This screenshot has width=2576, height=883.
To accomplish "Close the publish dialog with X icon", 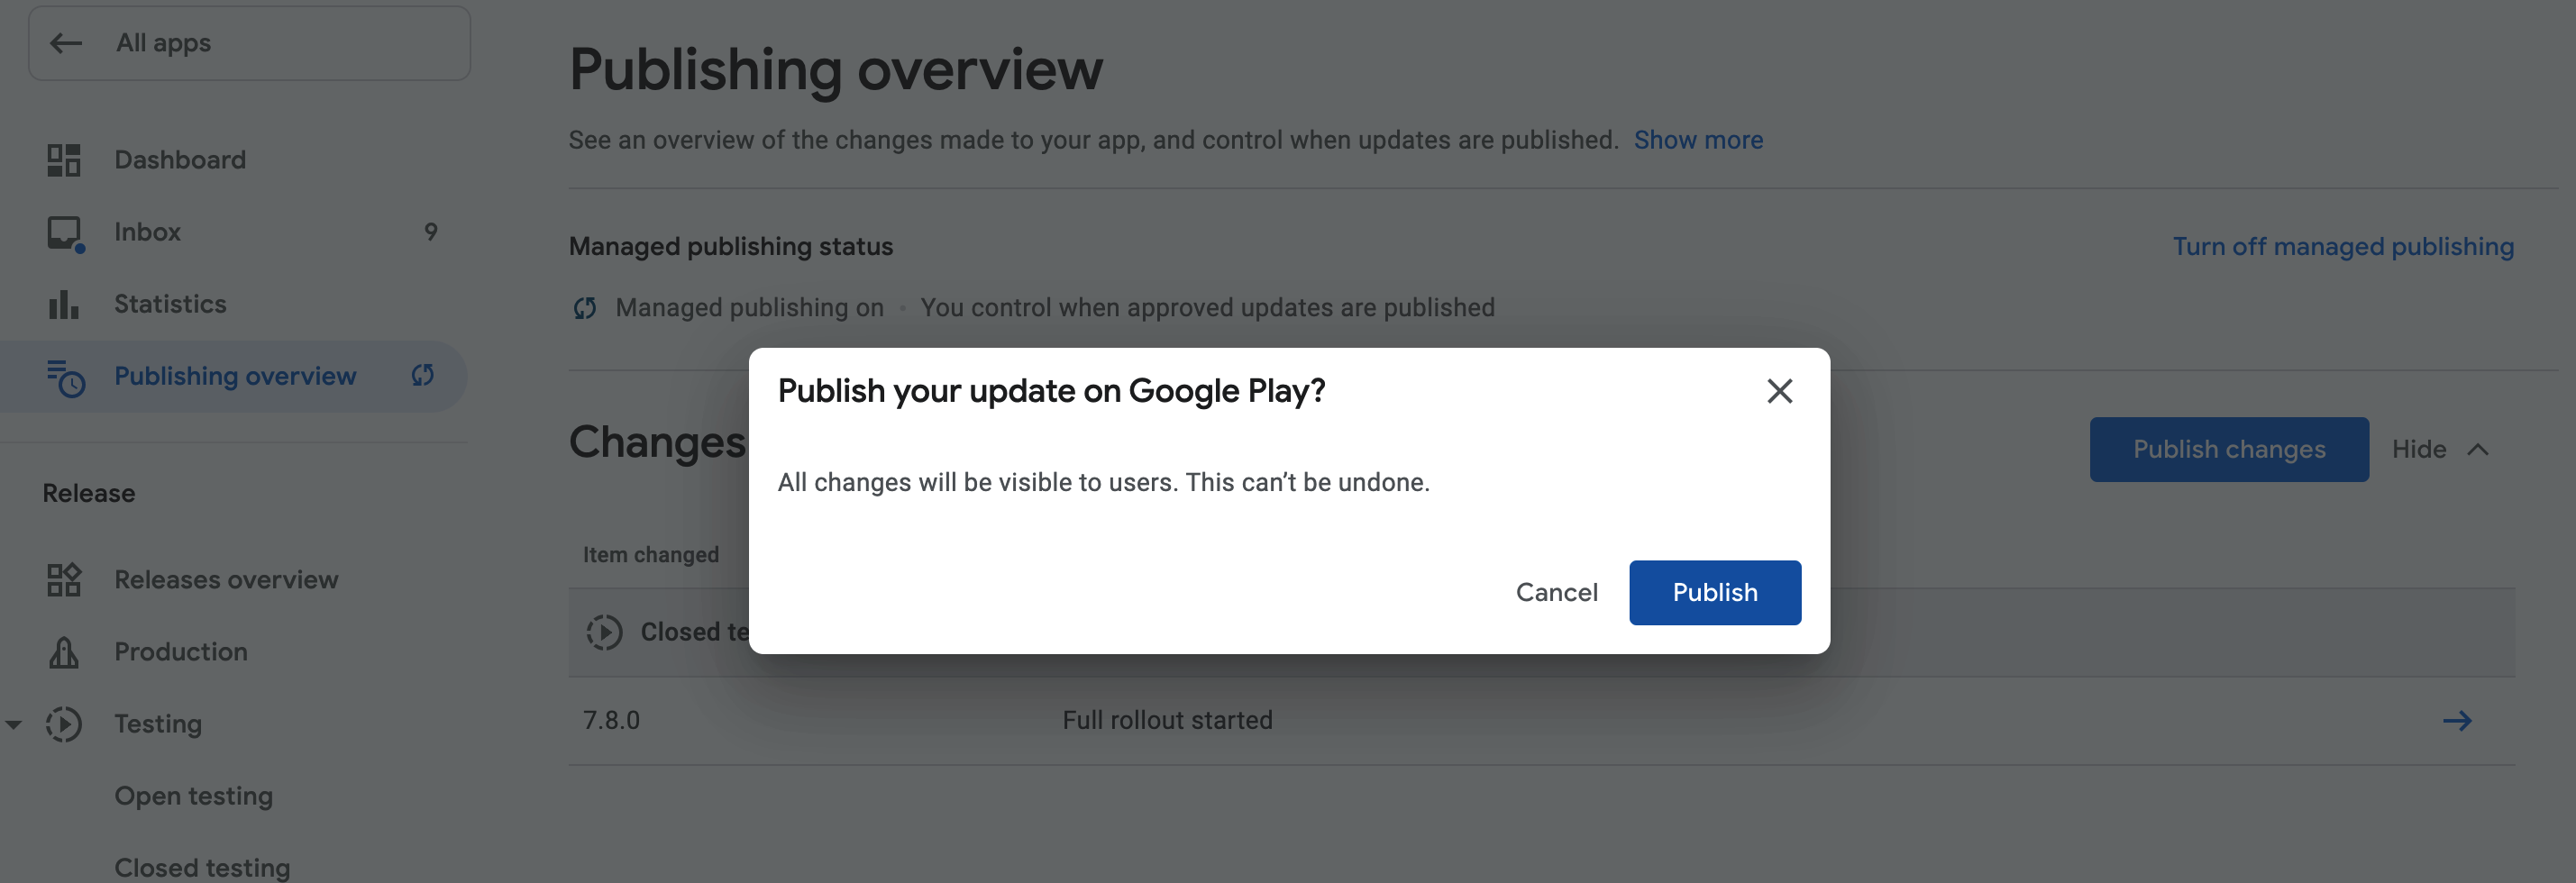I will pyautogui.click(x=1779, y=391).
